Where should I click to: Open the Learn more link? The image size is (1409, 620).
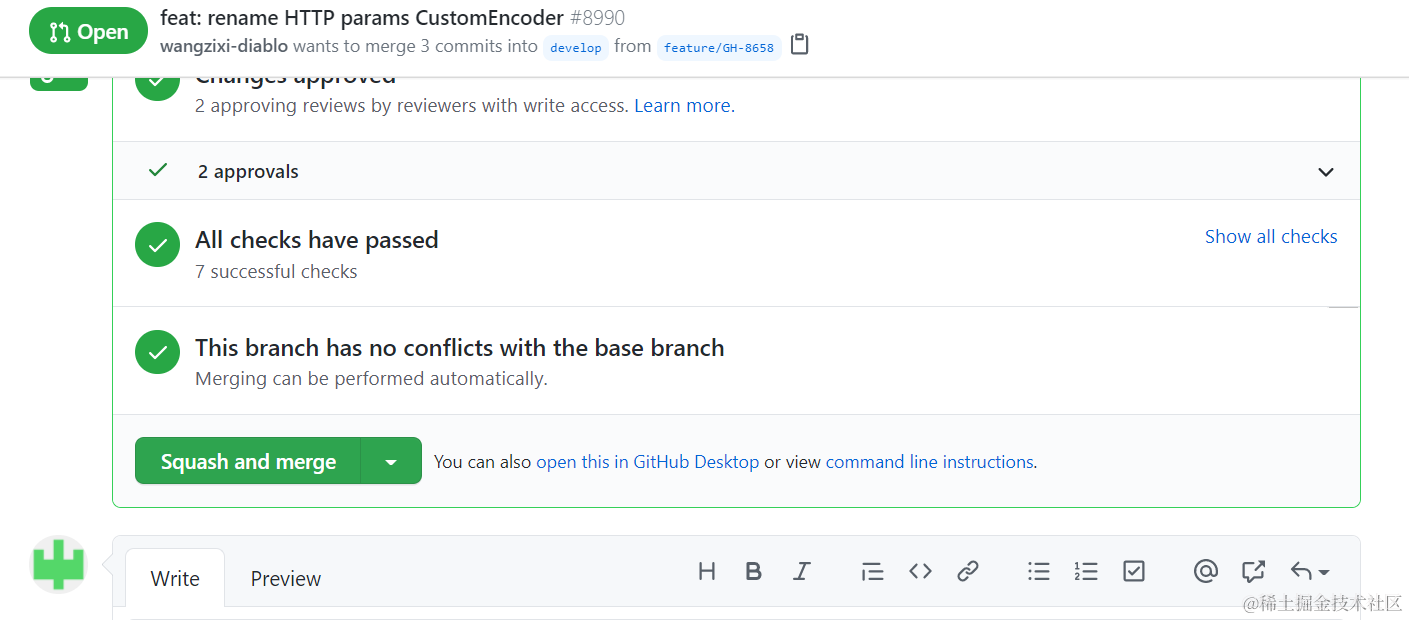click(x=682, y=105)
